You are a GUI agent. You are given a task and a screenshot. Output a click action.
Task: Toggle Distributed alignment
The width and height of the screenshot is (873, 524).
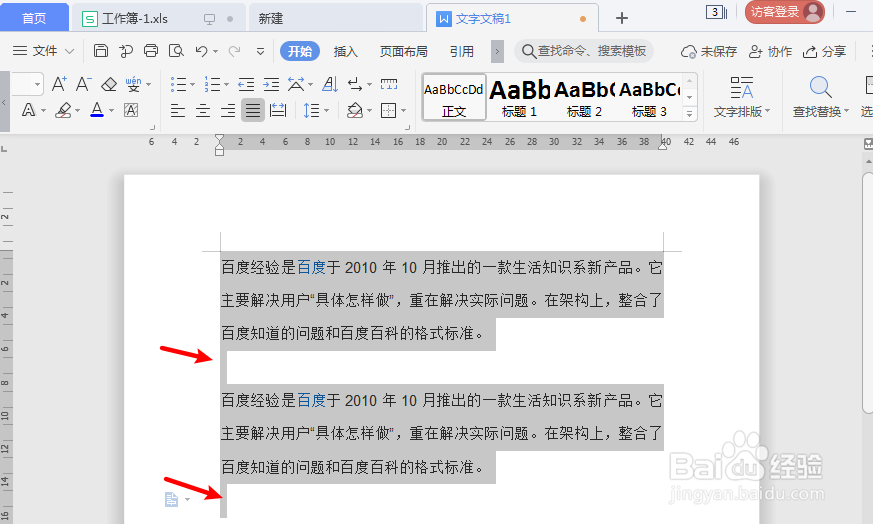[278, 110]
